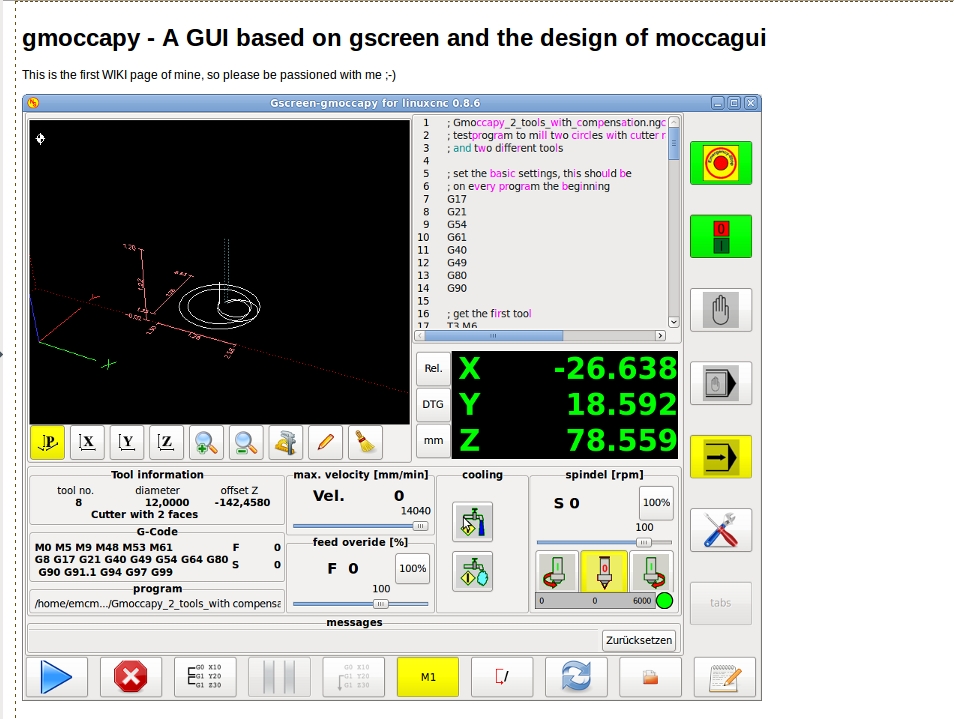Toggle the machine power on/off button
The image size is (954, 719).
click(x=720, y=237)
